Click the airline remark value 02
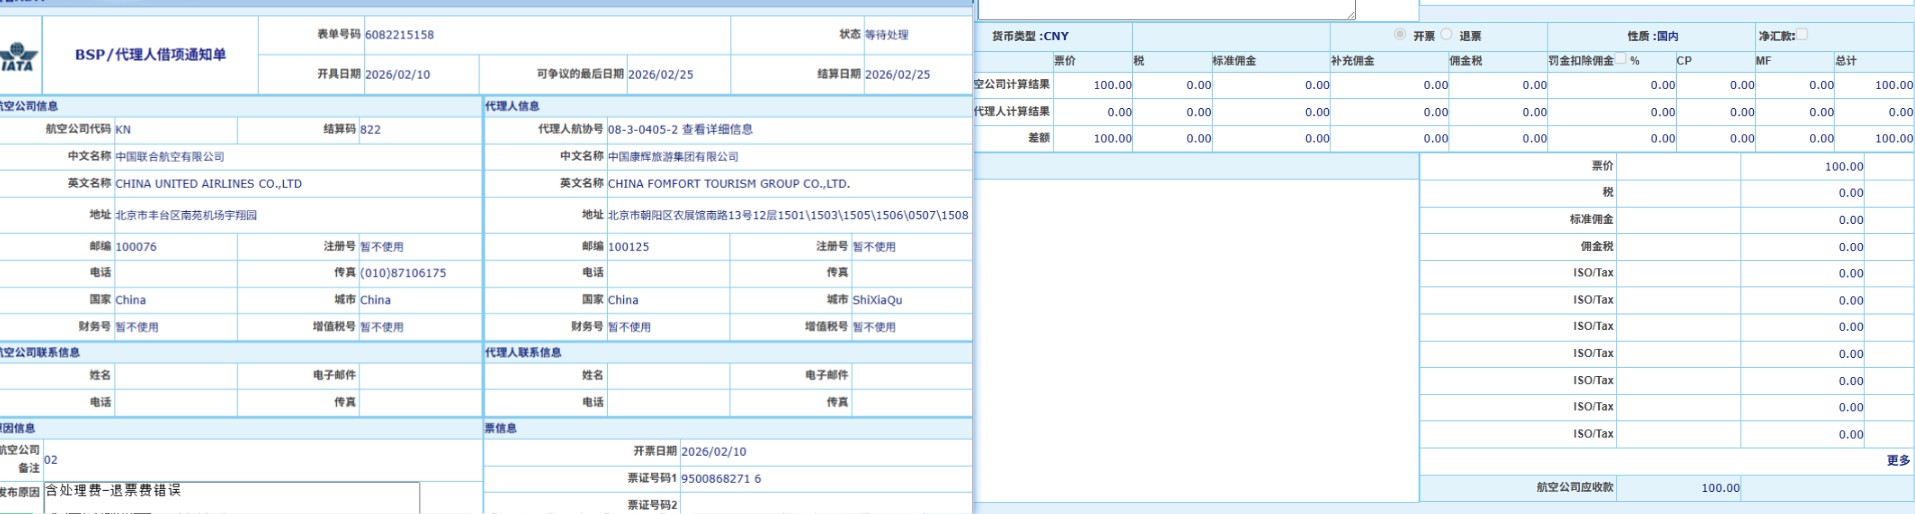 [51, 460]
